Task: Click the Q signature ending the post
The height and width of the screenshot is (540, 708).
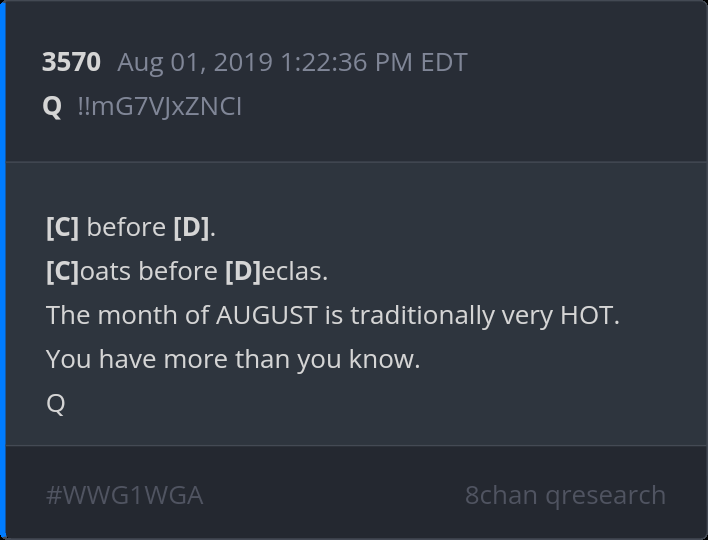Action: pos(56,403)
